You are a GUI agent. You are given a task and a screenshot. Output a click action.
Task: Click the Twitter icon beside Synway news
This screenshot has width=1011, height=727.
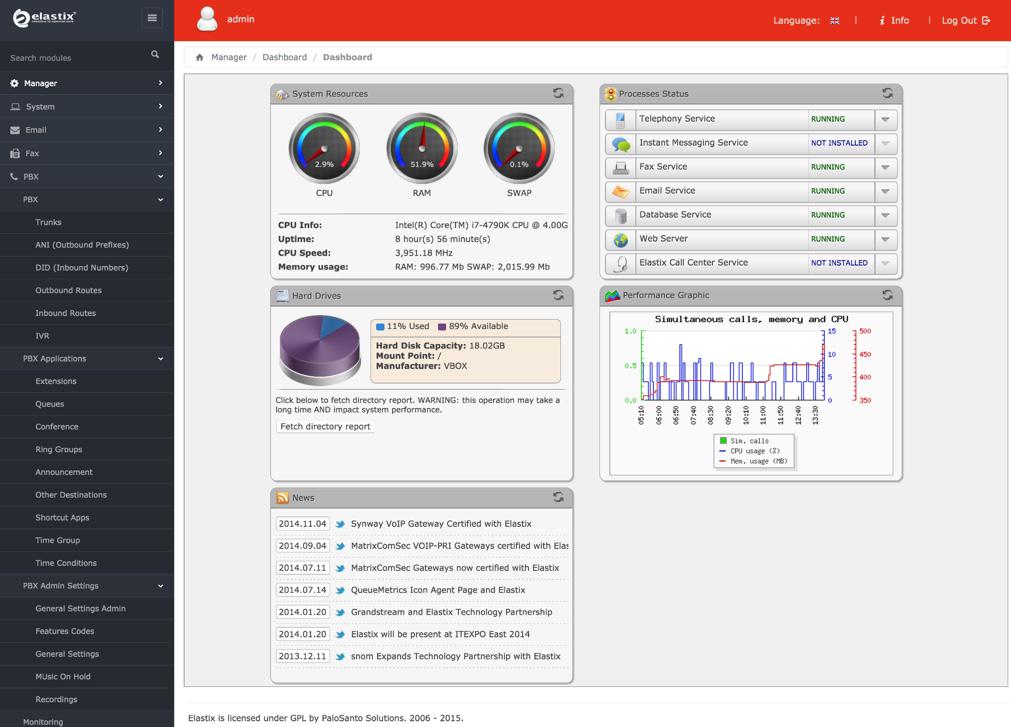(x=340, y=524)
